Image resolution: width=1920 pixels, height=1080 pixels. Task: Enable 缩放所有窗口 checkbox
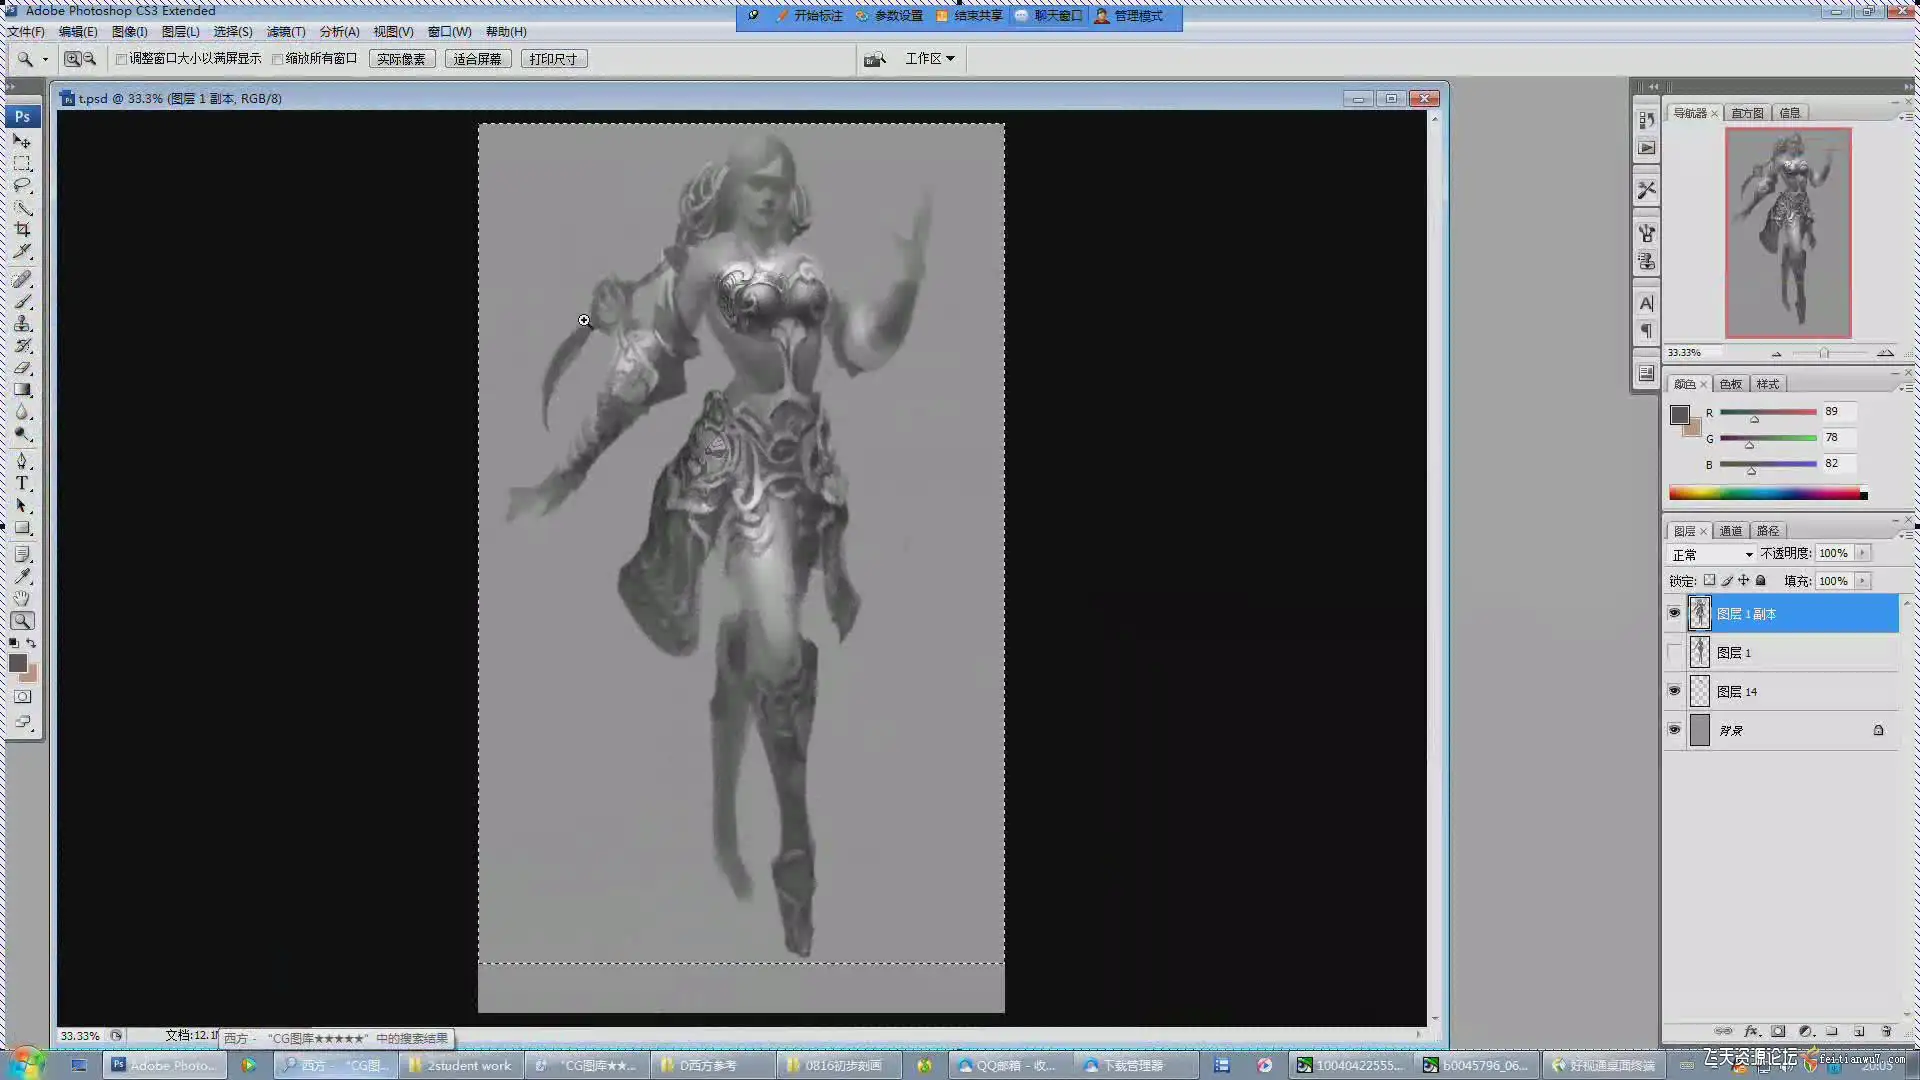pos(278,59)
